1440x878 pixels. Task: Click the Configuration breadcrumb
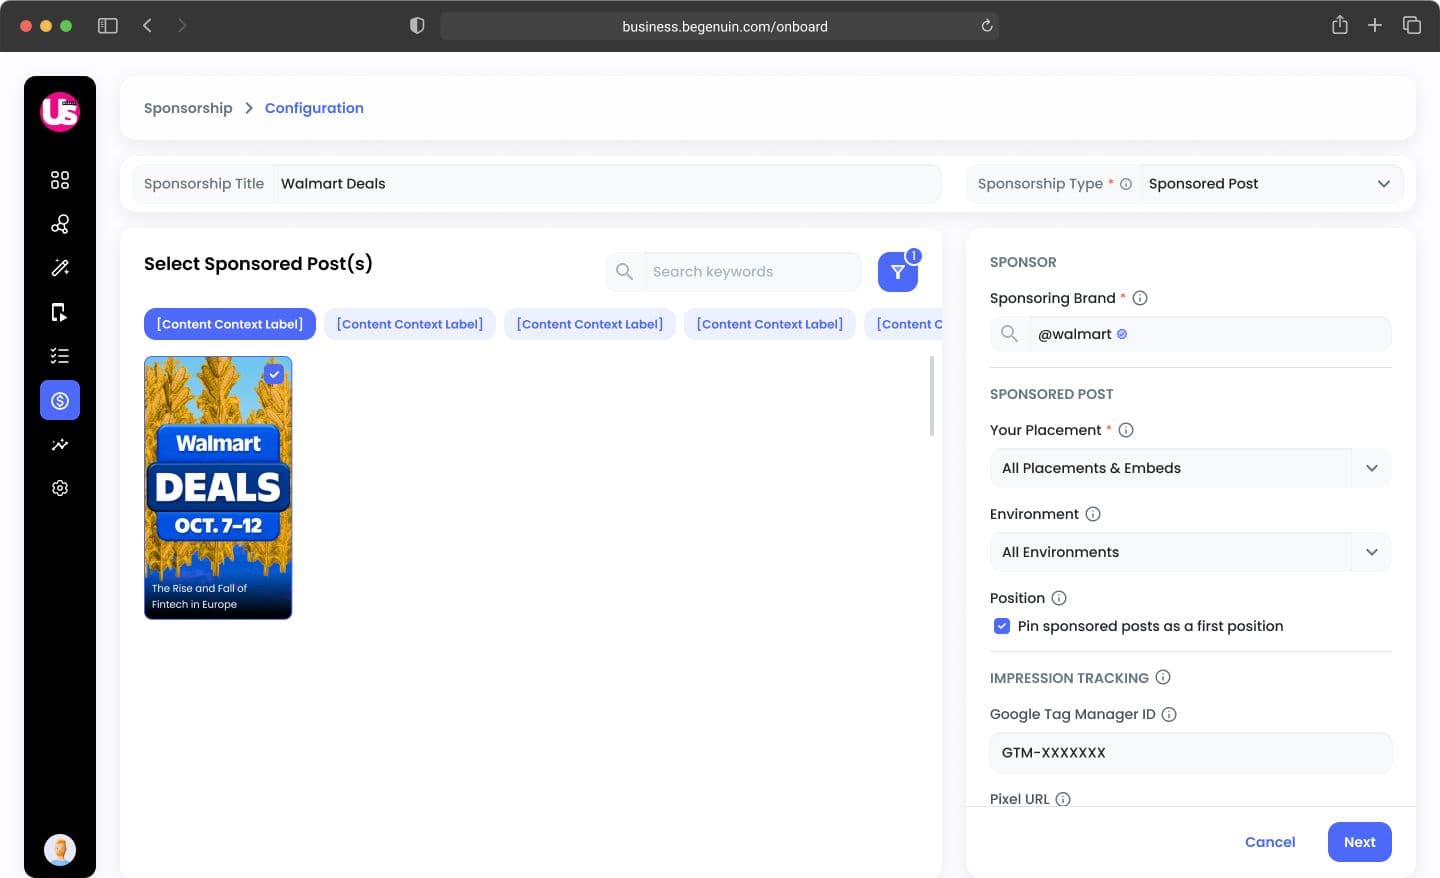click(x=314, y=108)
